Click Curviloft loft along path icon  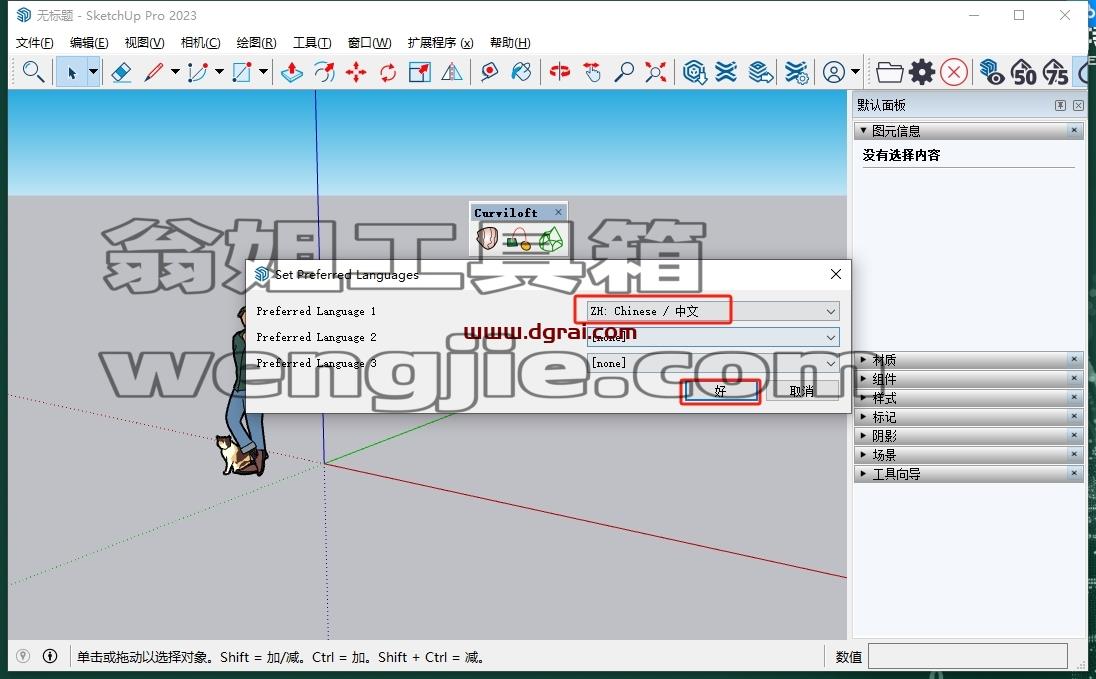pos(519,239)
